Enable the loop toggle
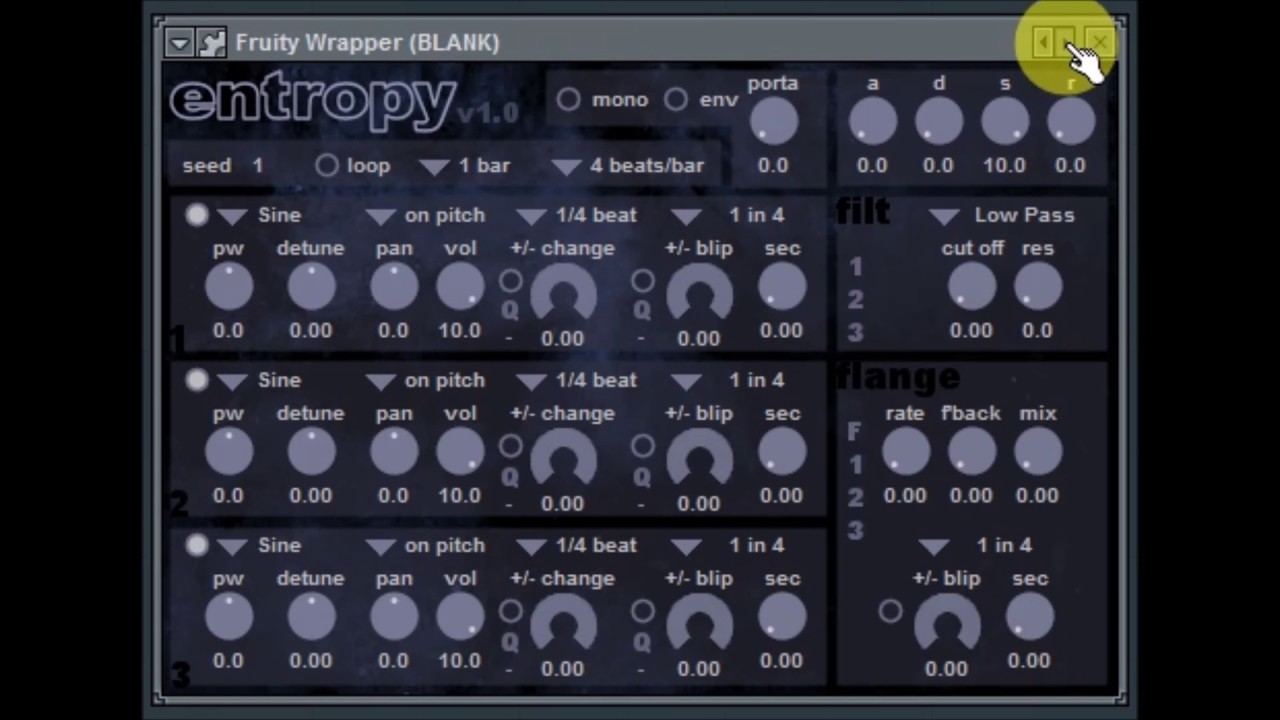This screenshot has width=1280, height=720. pyautogui.click(x=327, y=166)
